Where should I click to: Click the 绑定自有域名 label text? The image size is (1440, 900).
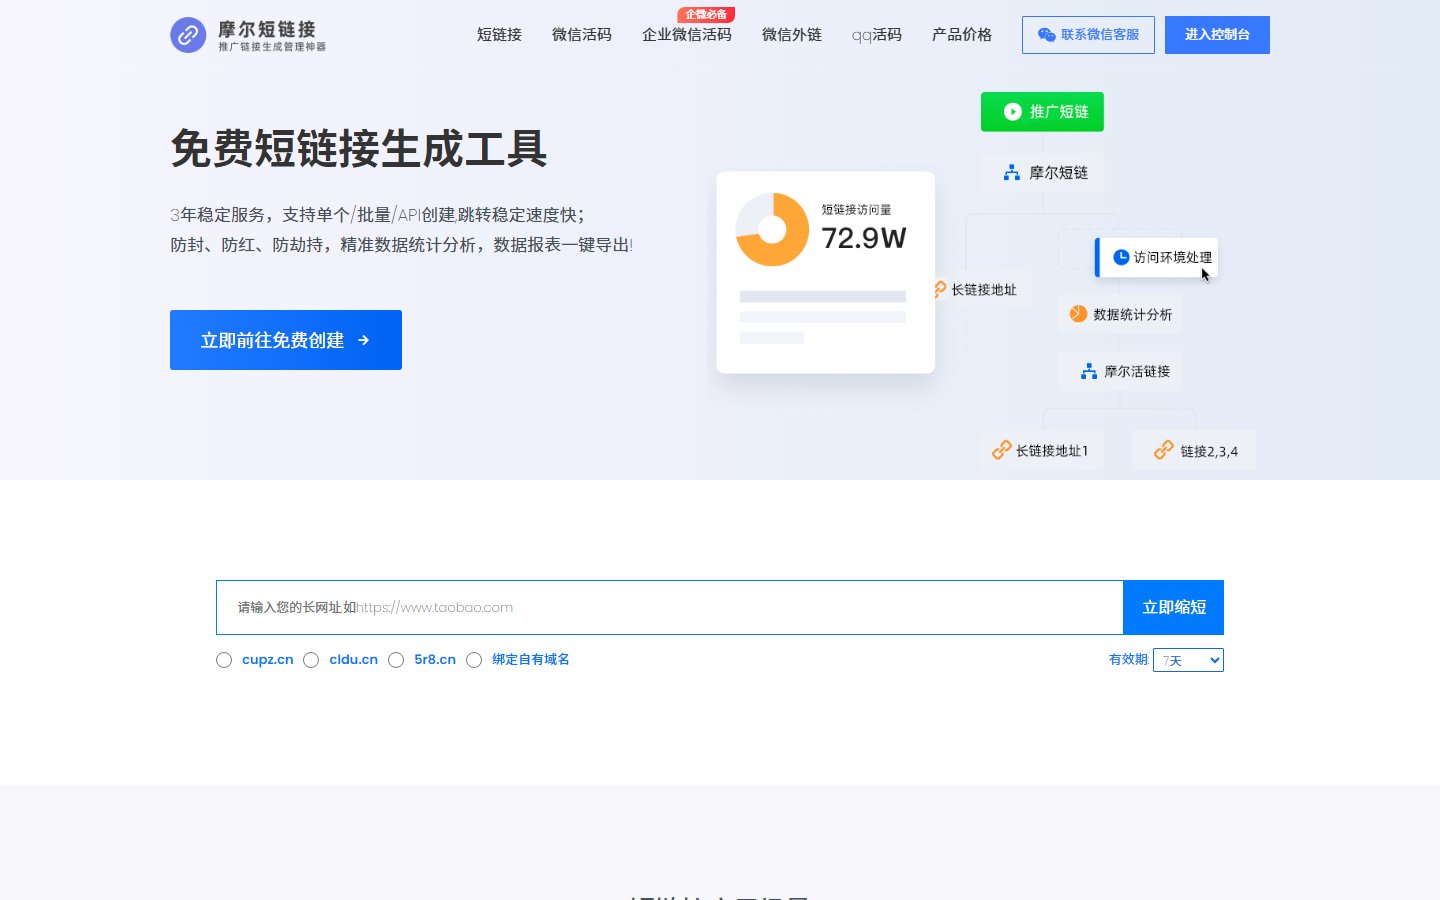(531, 659)
